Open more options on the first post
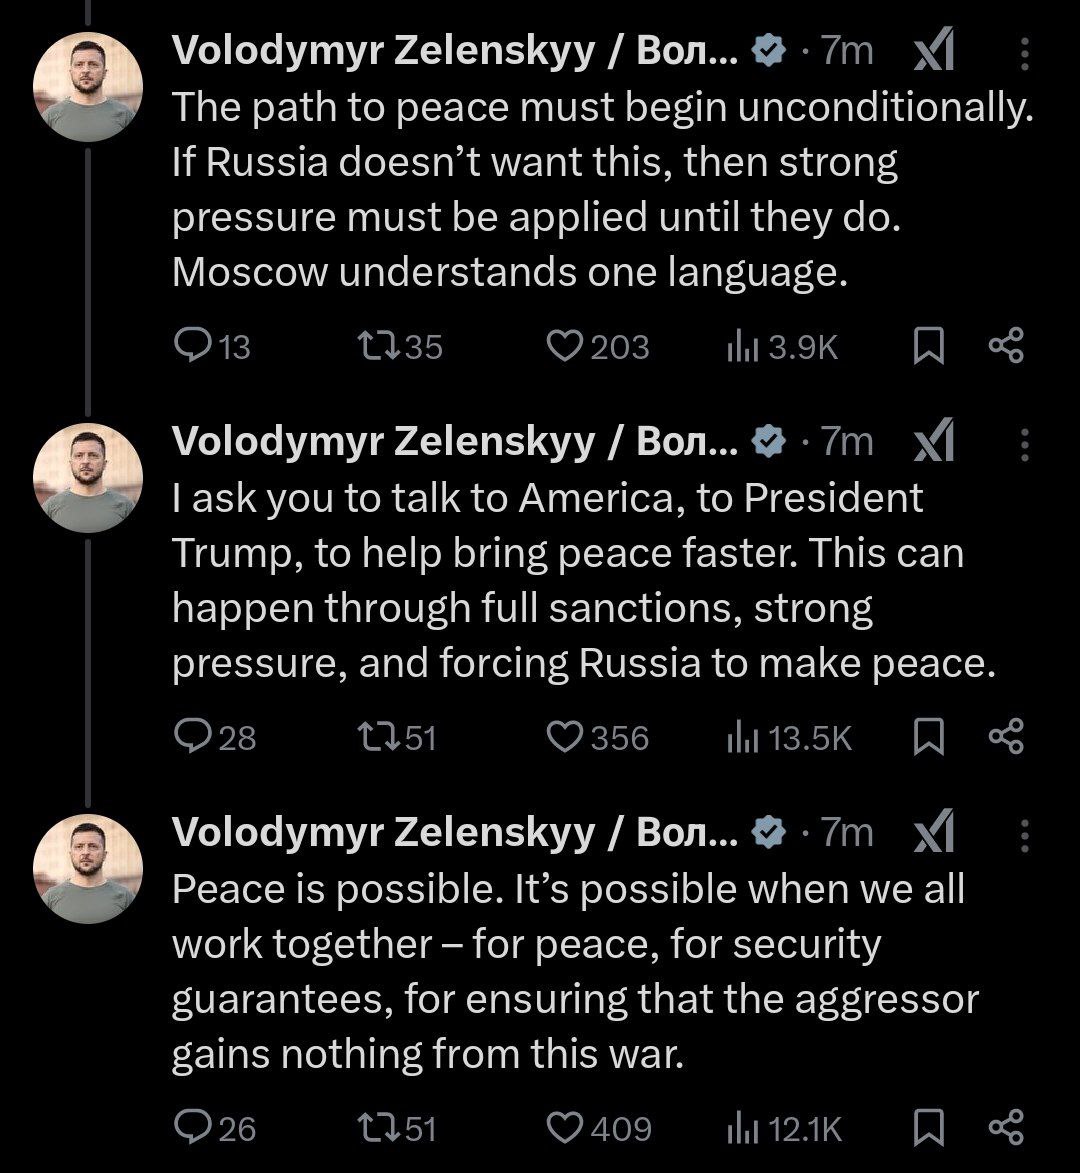The image size is (1080, 1173). point(1024,53)
